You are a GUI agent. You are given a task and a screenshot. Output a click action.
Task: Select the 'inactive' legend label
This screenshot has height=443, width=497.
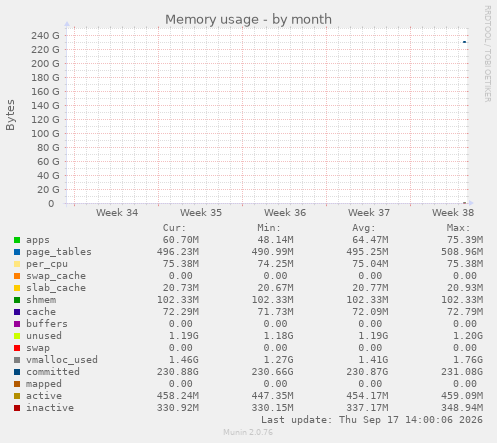tap(50, 408)
